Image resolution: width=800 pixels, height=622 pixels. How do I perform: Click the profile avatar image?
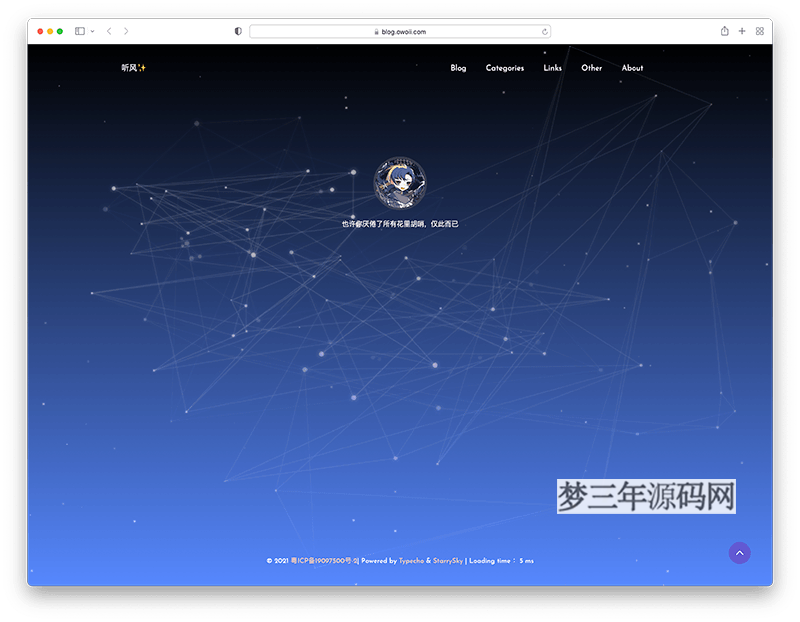(x=399, y=183)
